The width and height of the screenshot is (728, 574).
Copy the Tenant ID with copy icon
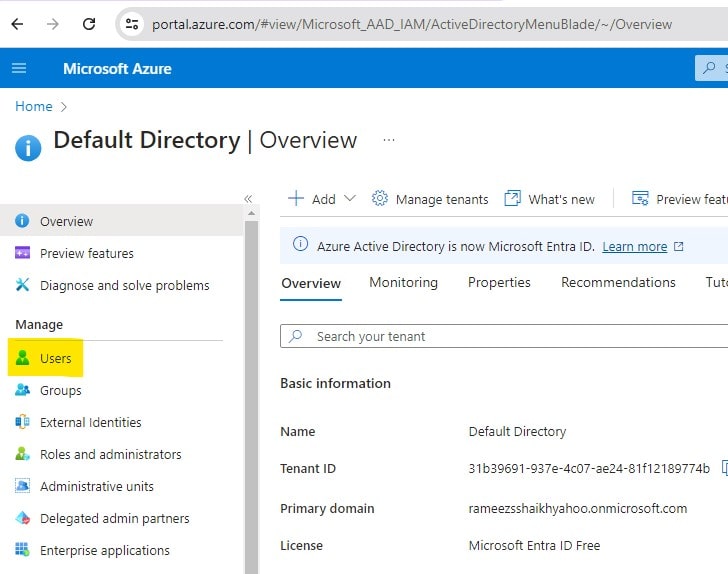coord(725,468)
